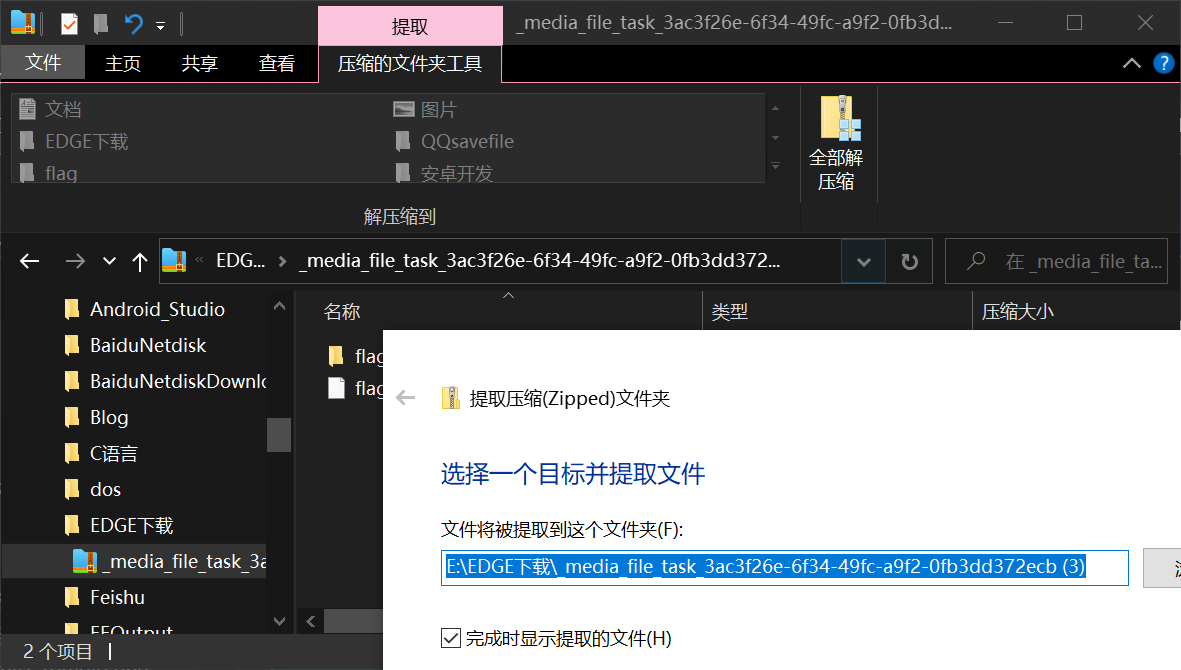Switch to the 查看 ribbon tab

pyautogui.click(x=276, y=63)
